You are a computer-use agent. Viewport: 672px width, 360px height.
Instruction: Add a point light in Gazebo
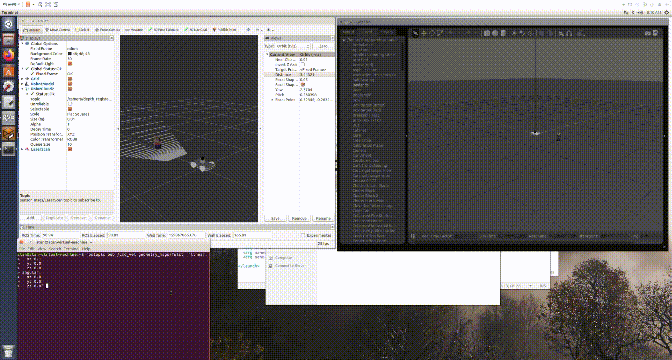514,33
